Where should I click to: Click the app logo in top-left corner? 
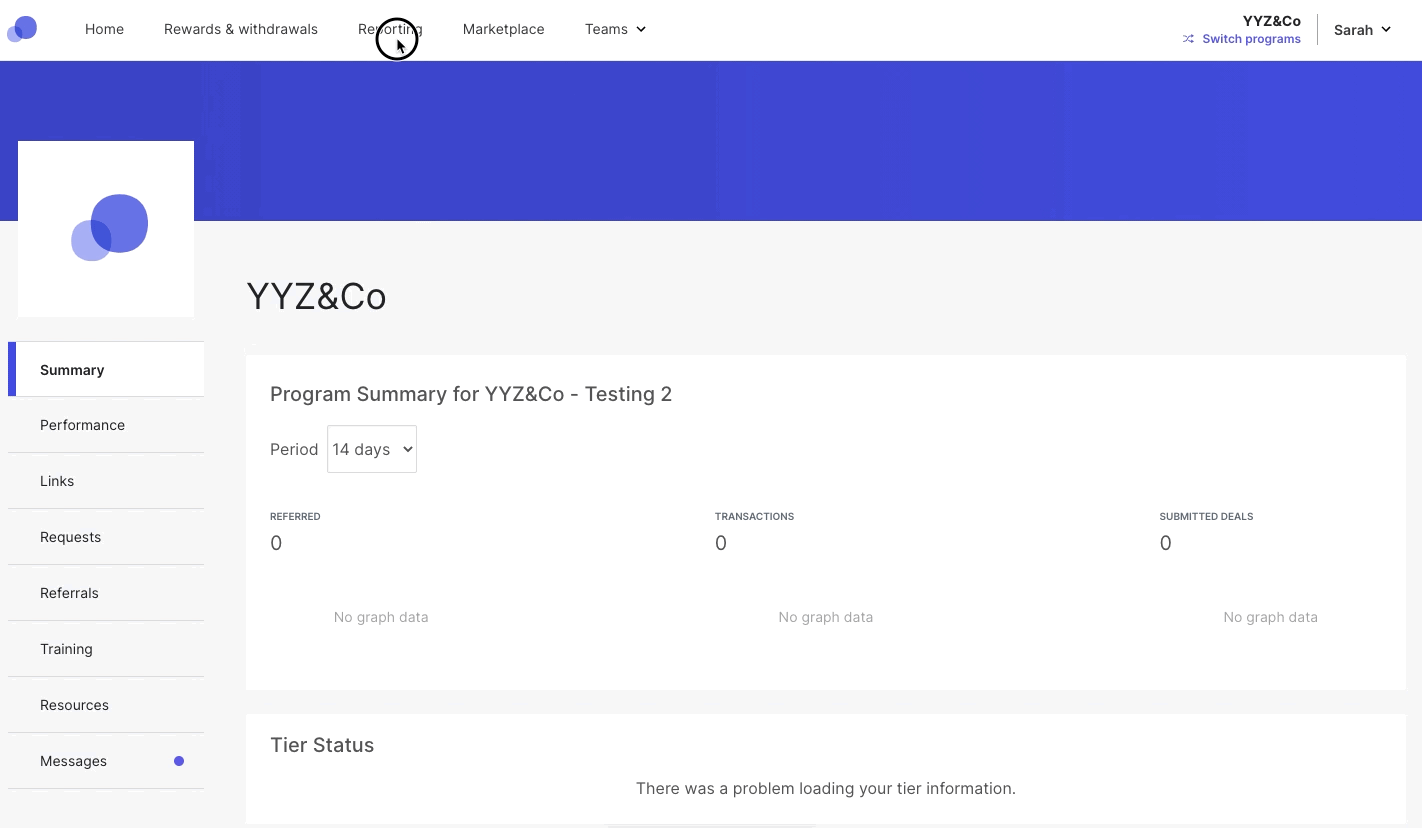[x=22, y=29]
